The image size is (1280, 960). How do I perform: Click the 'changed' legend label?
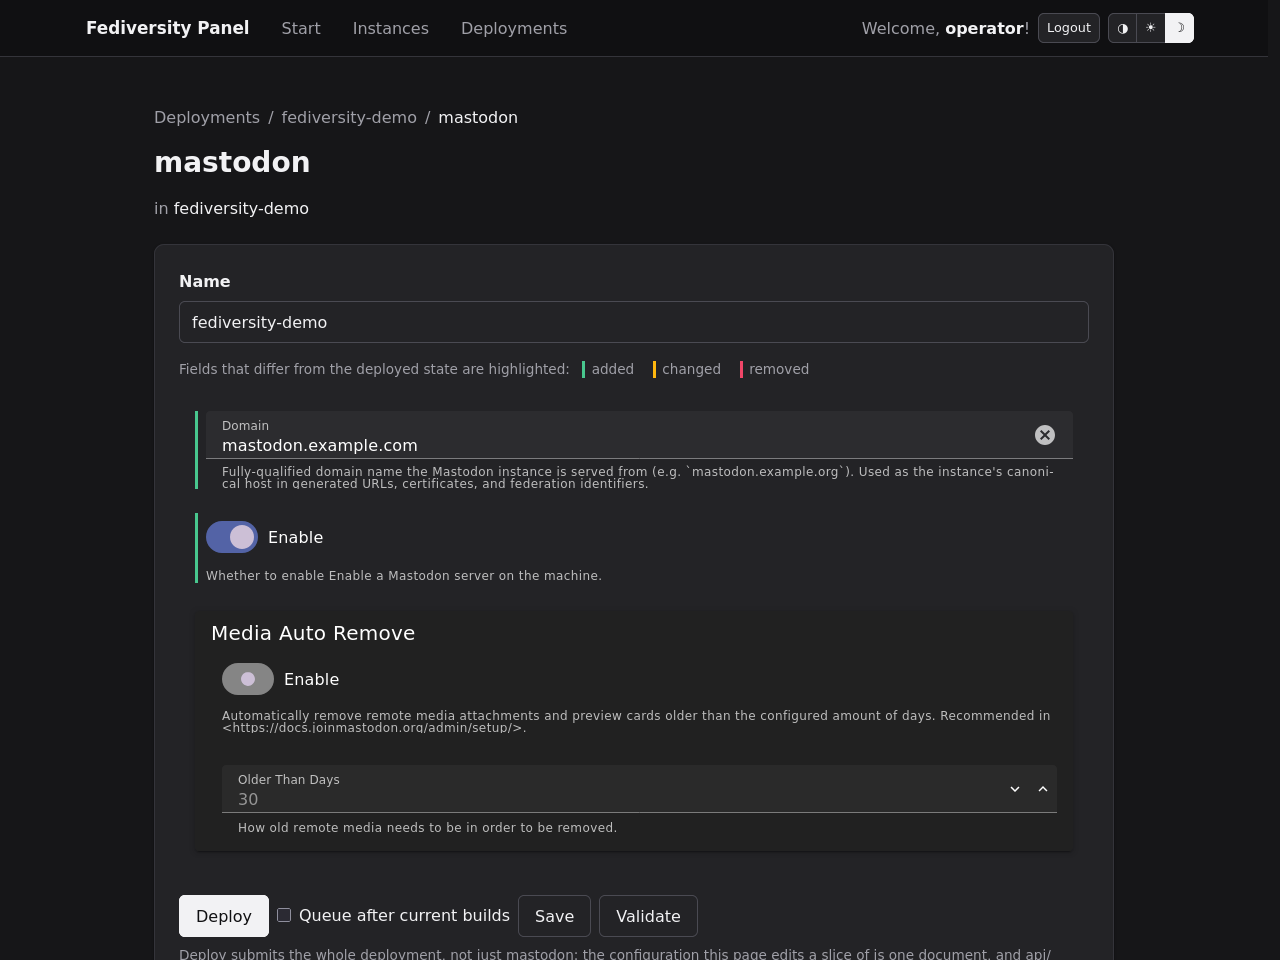point(691,369)
